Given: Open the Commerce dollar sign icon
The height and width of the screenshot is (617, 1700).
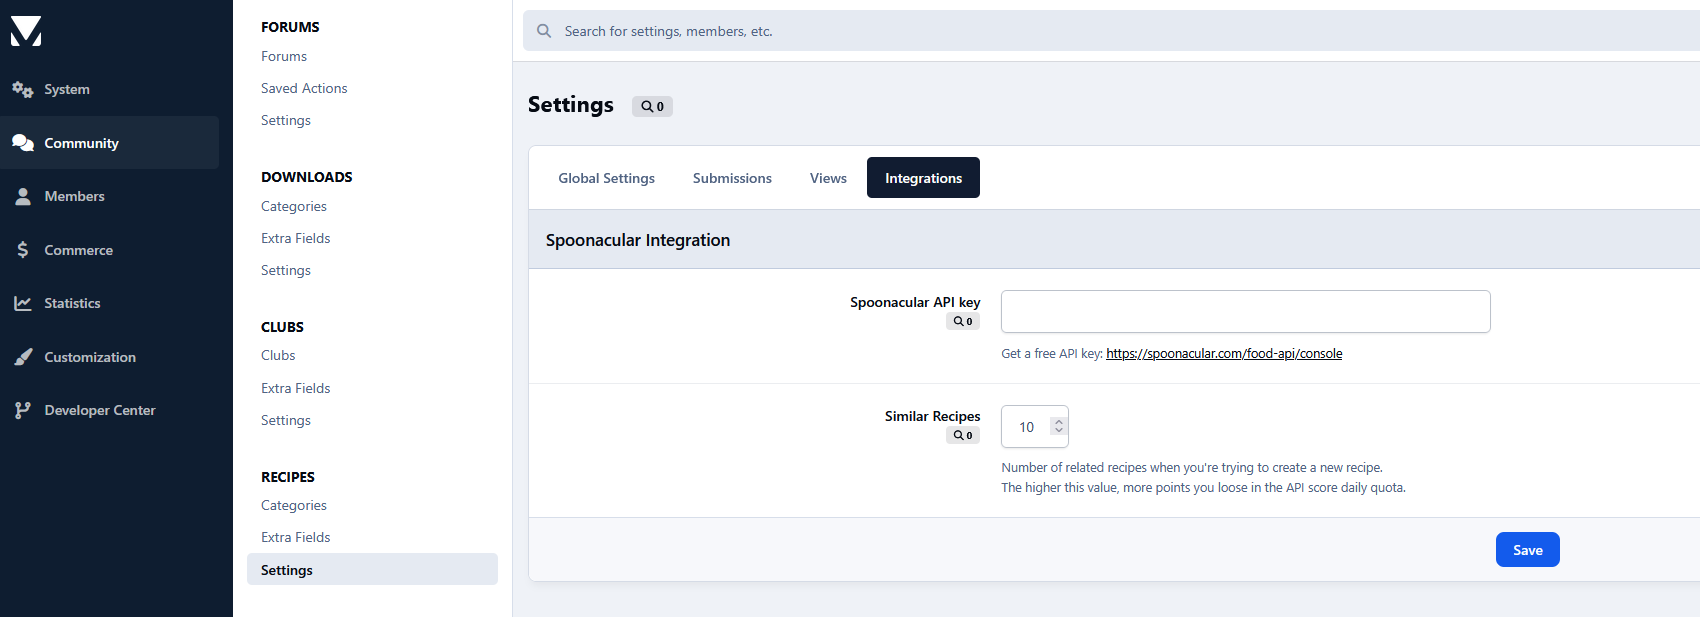Looking at the screenshot, I should [x=23, y=250].
